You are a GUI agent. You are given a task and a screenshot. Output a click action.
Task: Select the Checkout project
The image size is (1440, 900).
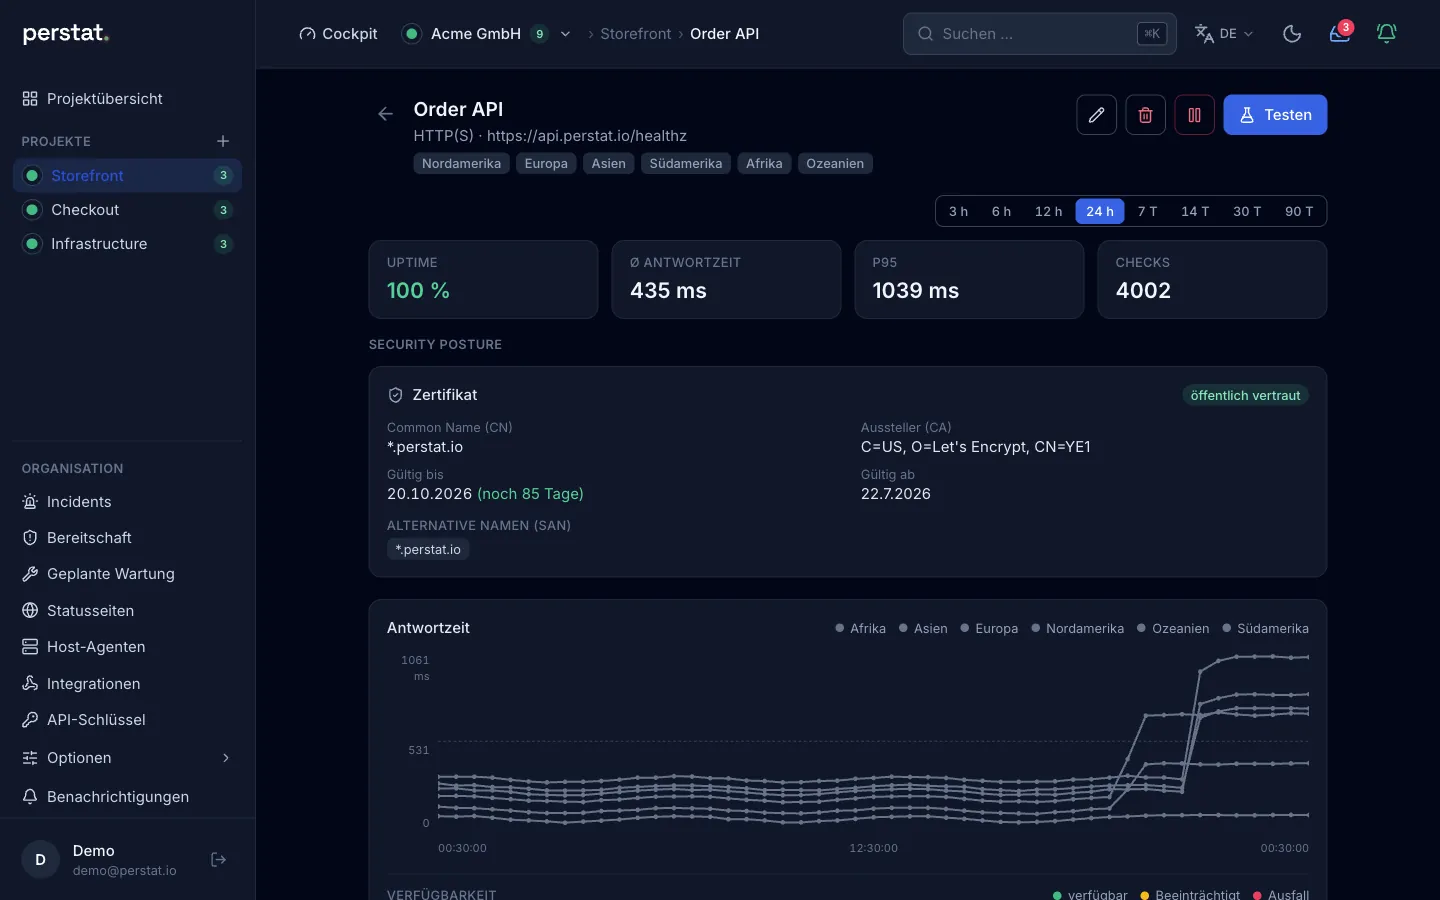pyautogui.click(x=127, y=210)
